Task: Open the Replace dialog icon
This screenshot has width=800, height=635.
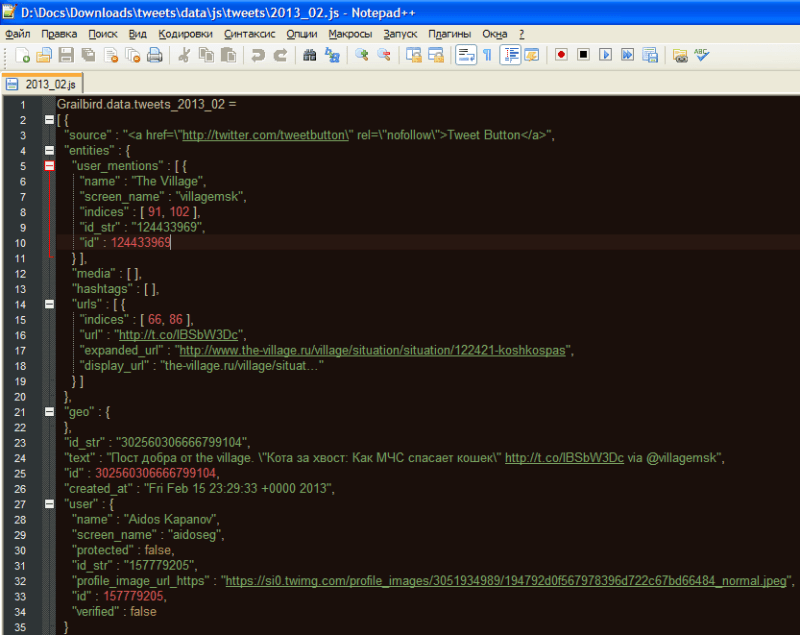Action: (x=332, y=55)
